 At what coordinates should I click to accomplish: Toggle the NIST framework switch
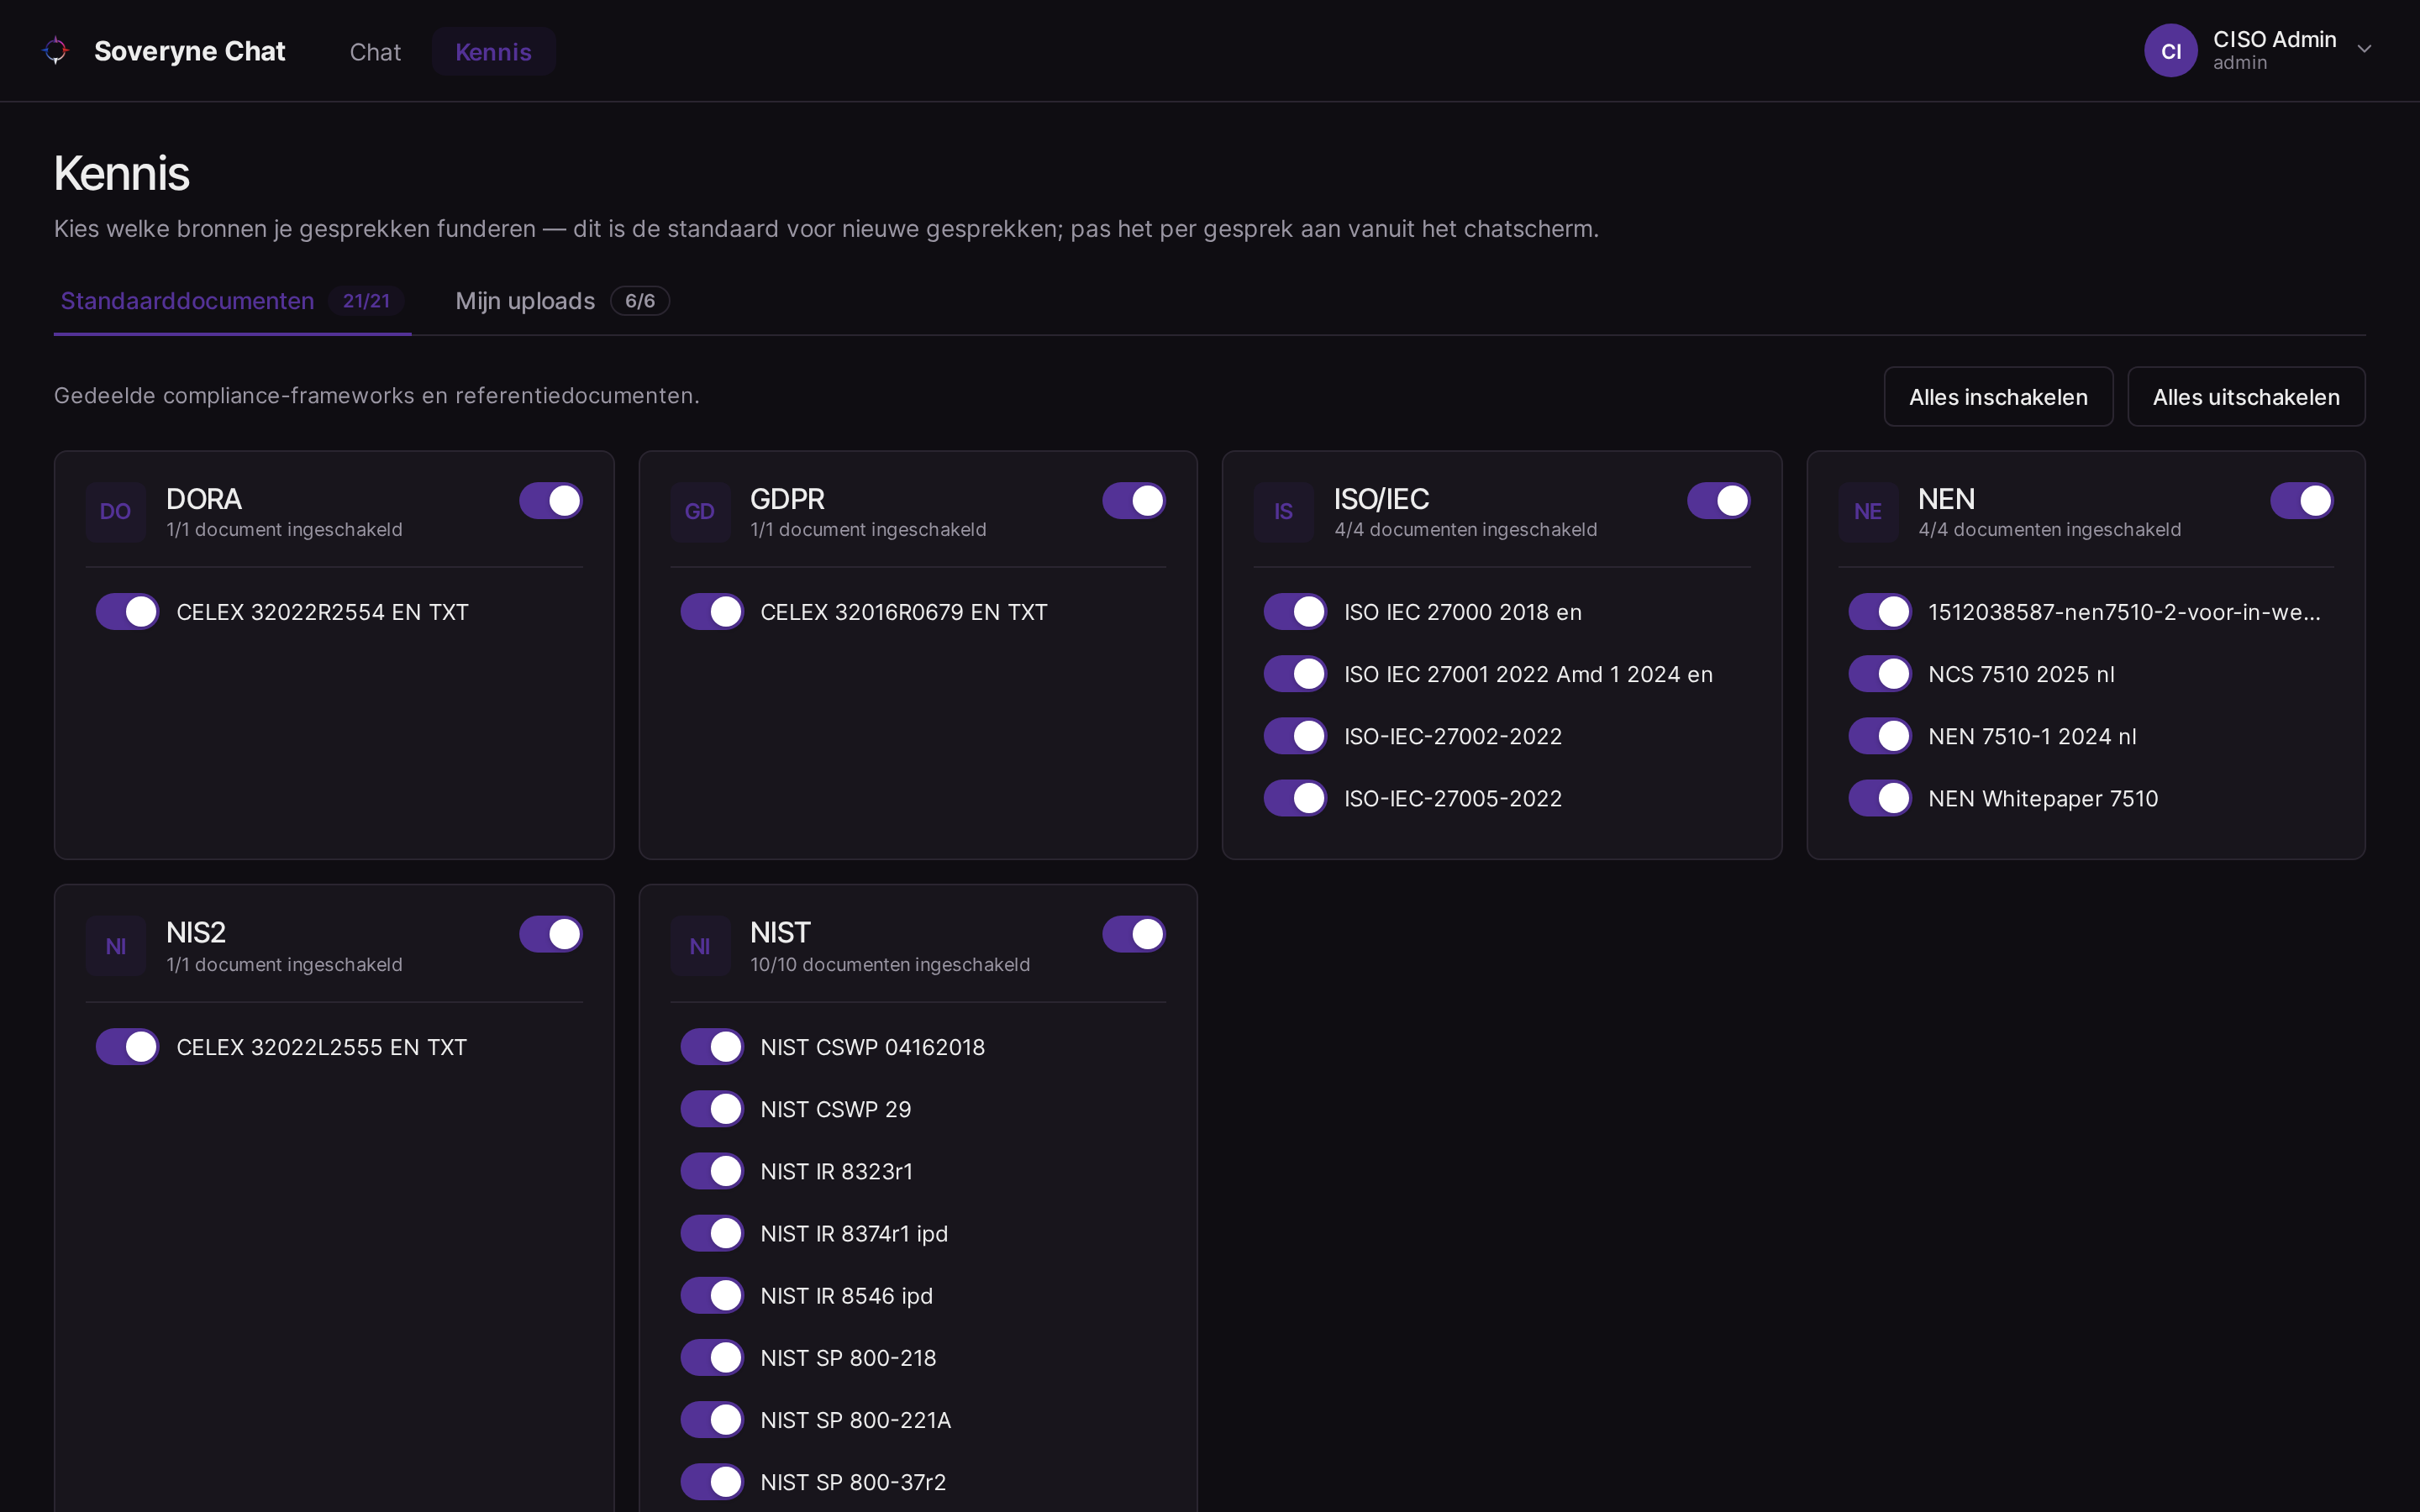[1134, 934]
